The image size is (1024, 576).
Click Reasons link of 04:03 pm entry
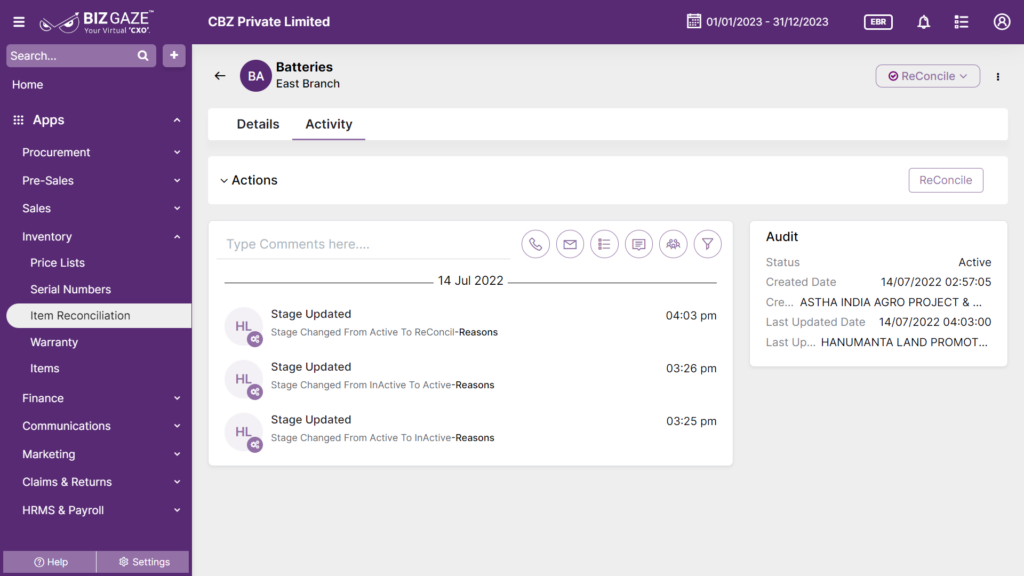(478, 332)
